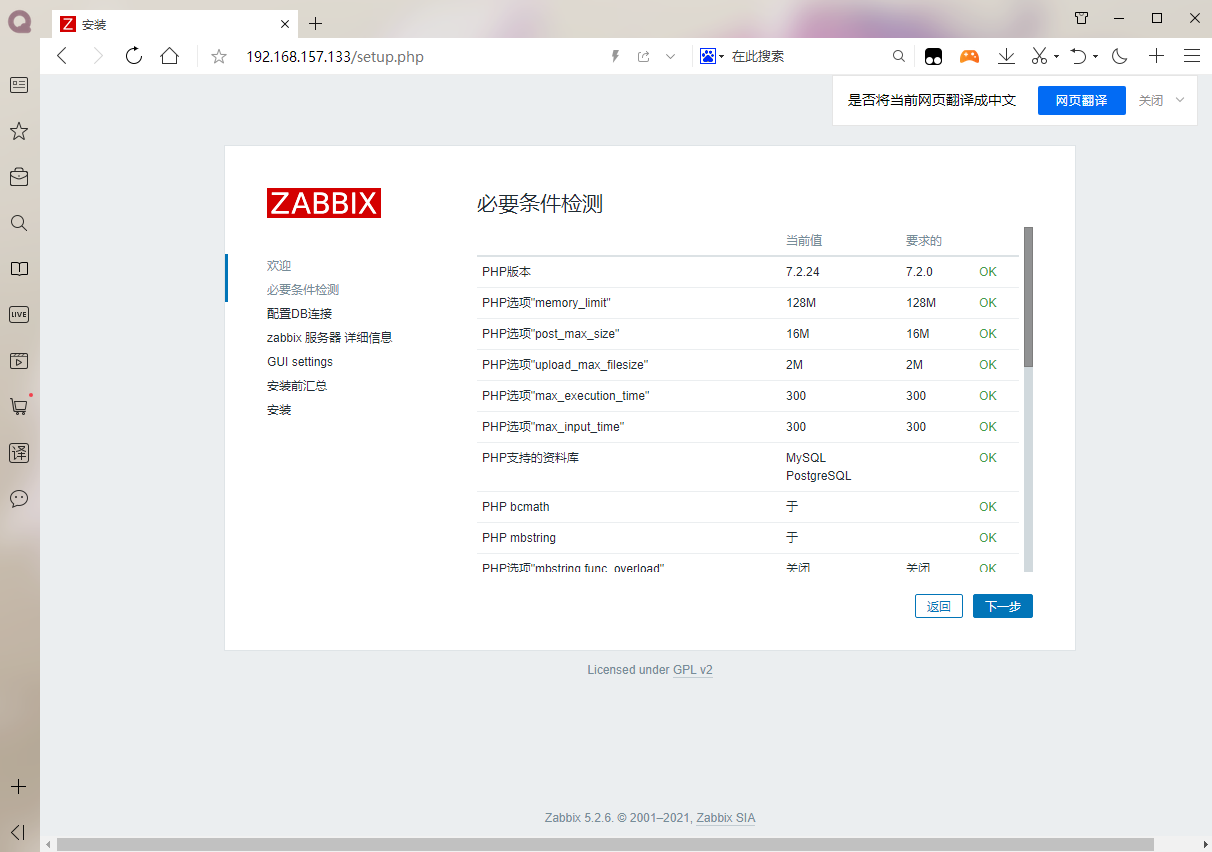Click the search magnifier icon in search box
Screen dimensions: 1212x852
[x=899, y=57]
